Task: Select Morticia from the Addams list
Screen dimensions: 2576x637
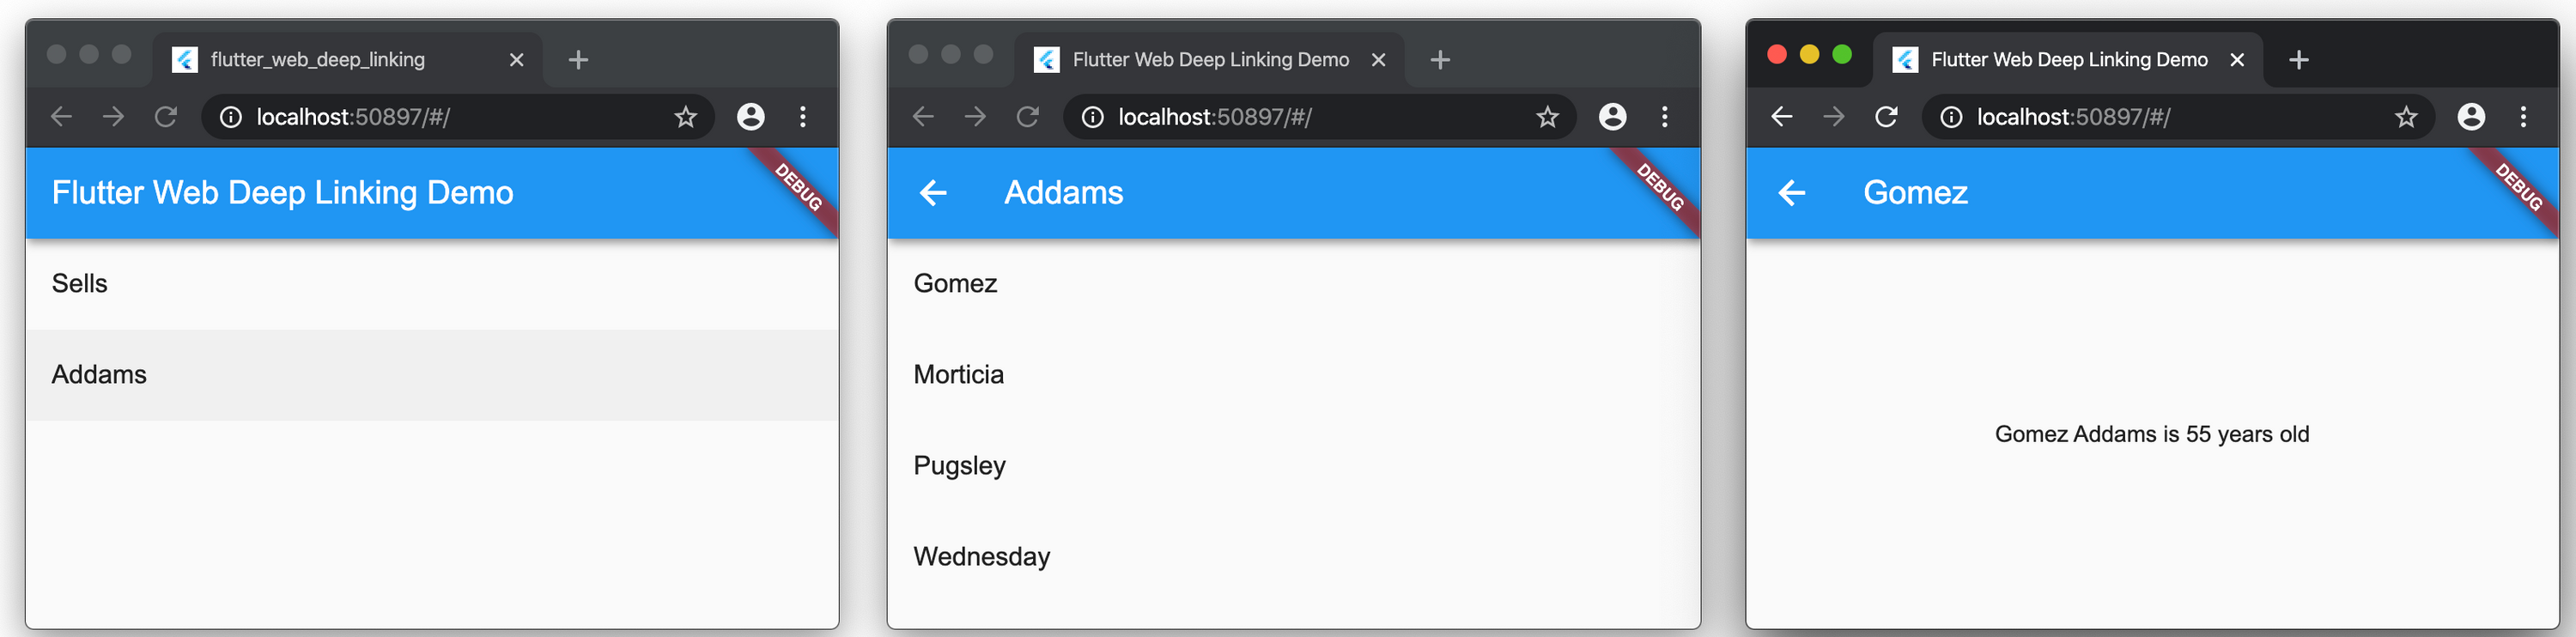Action: tap(1293, 375)
